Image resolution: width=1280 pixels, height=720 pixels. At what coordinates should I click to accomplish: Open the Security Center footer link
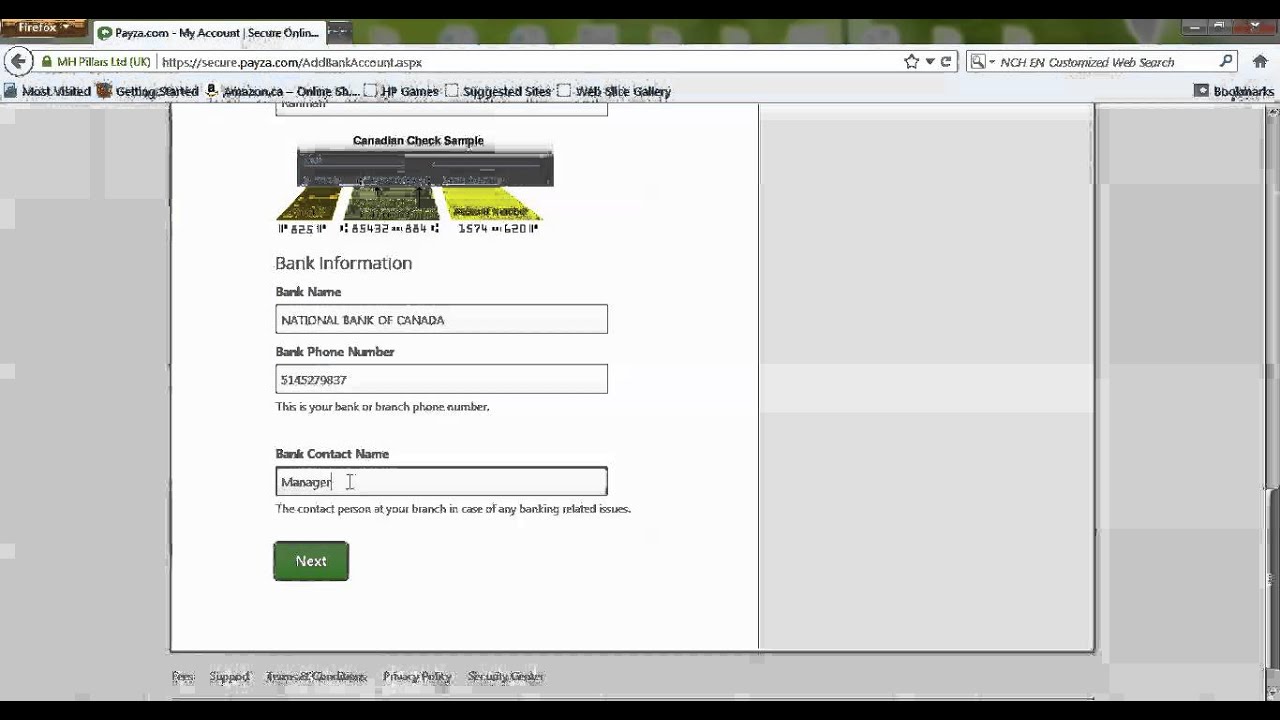(x=505, y=677)
